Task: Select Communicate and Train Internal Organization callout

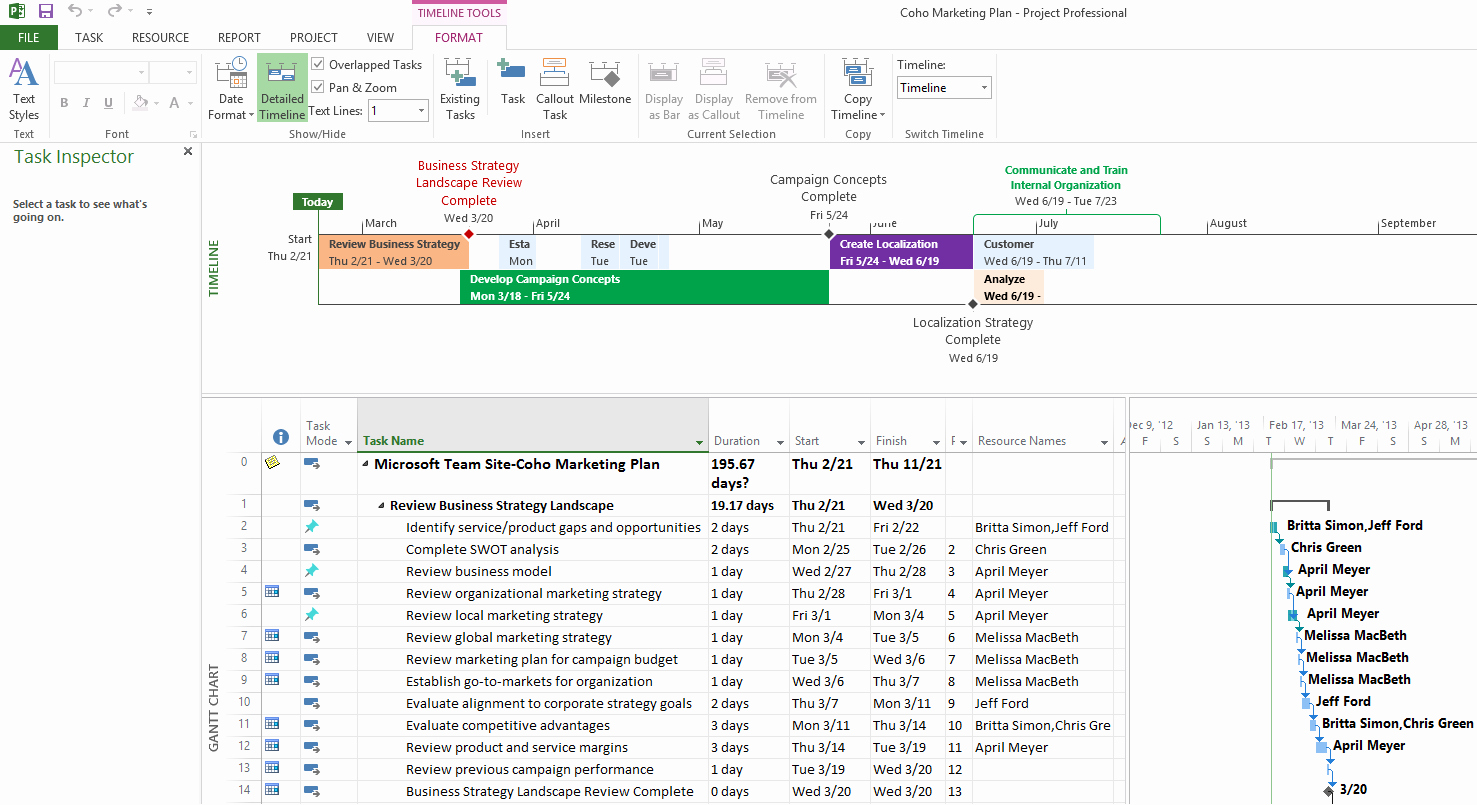Action: click(x=1066, y=186)
